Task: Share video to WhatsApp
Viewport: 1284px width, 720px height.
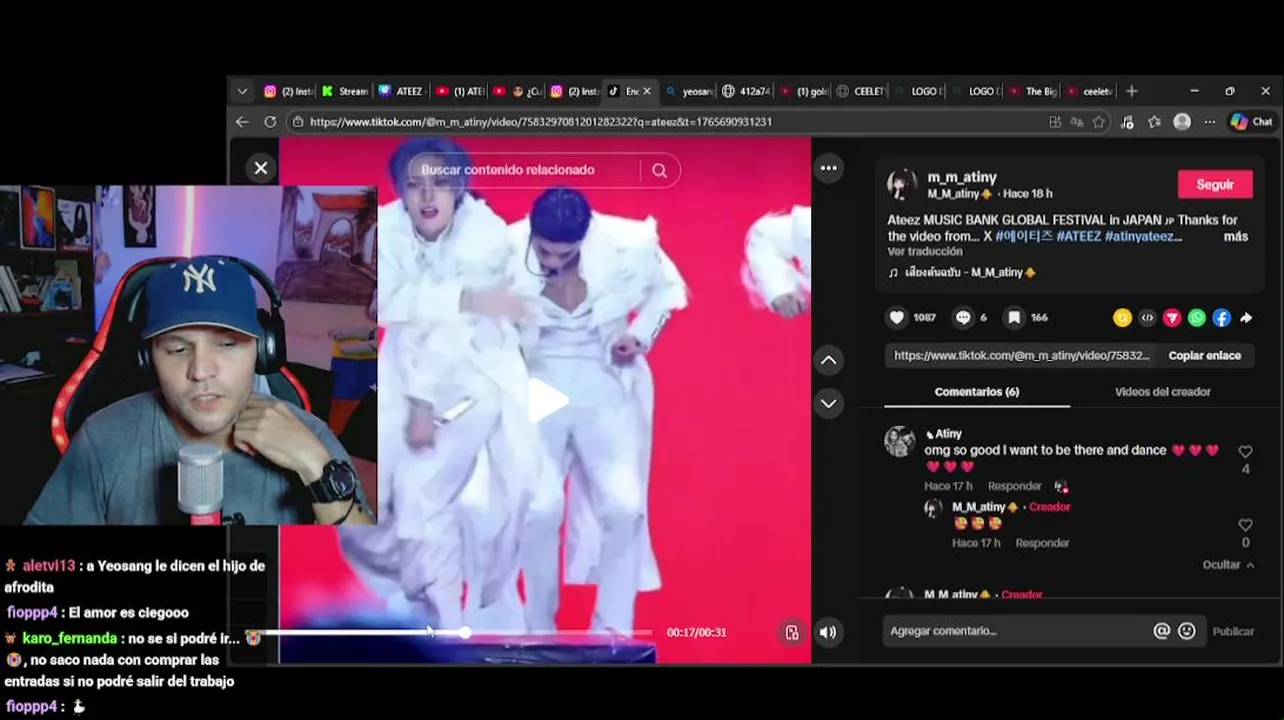Action: [x=1197, y=318]
